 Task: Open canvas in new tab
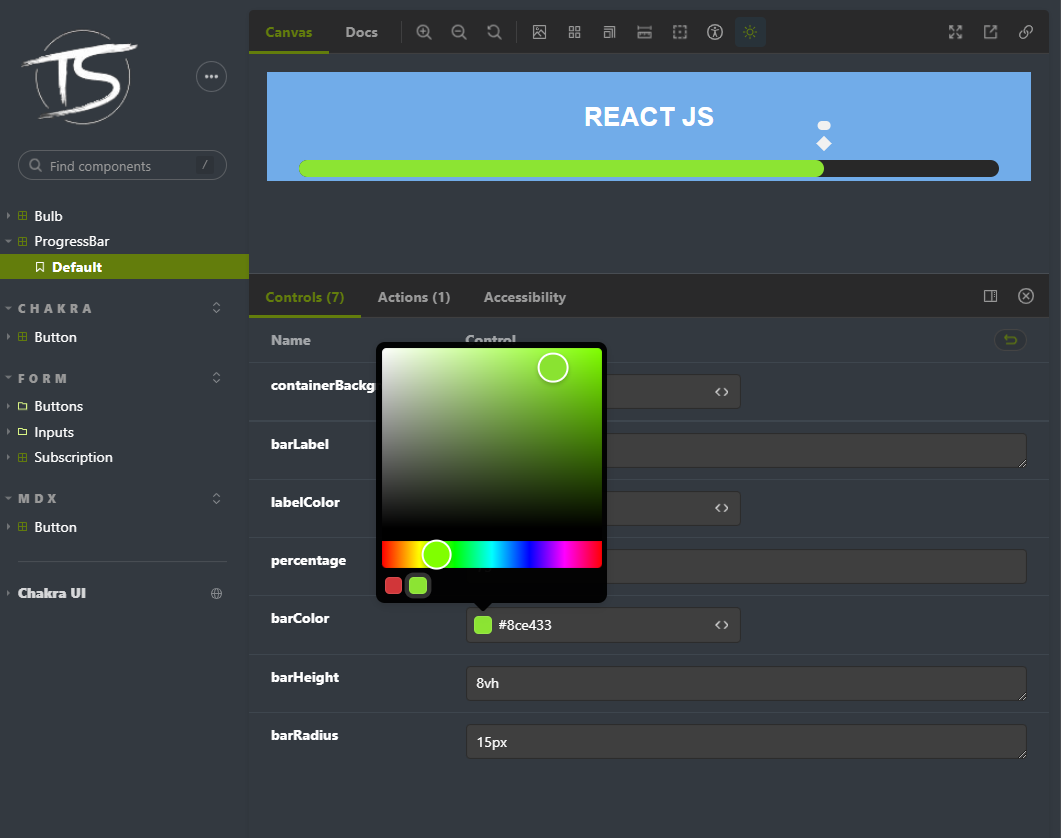tap(991, 32)
